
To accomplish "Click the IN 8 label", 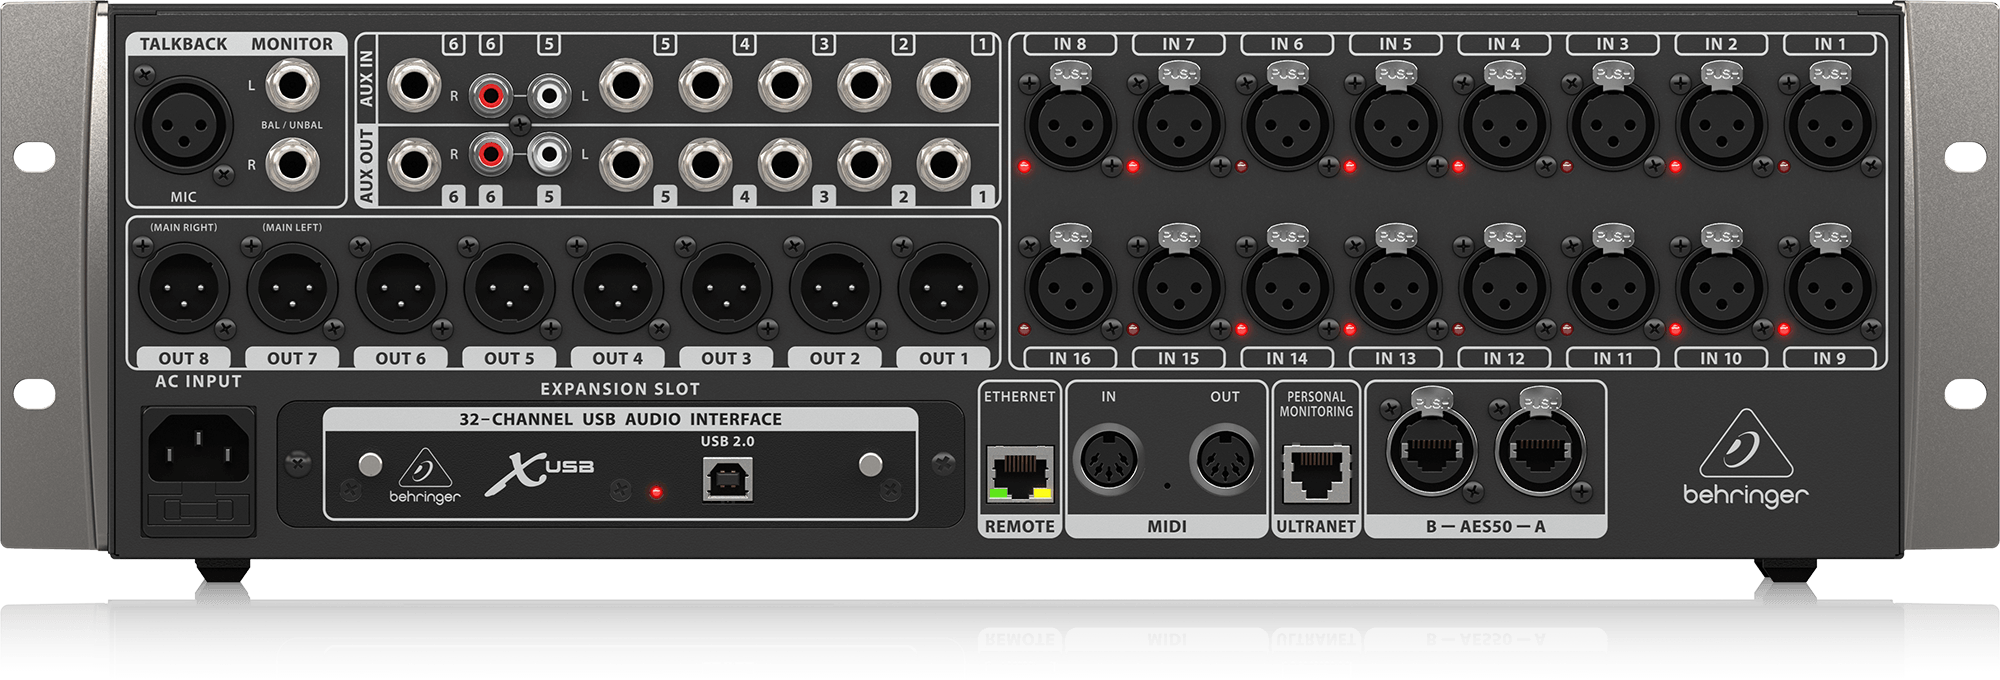I will pos(1069,44).
